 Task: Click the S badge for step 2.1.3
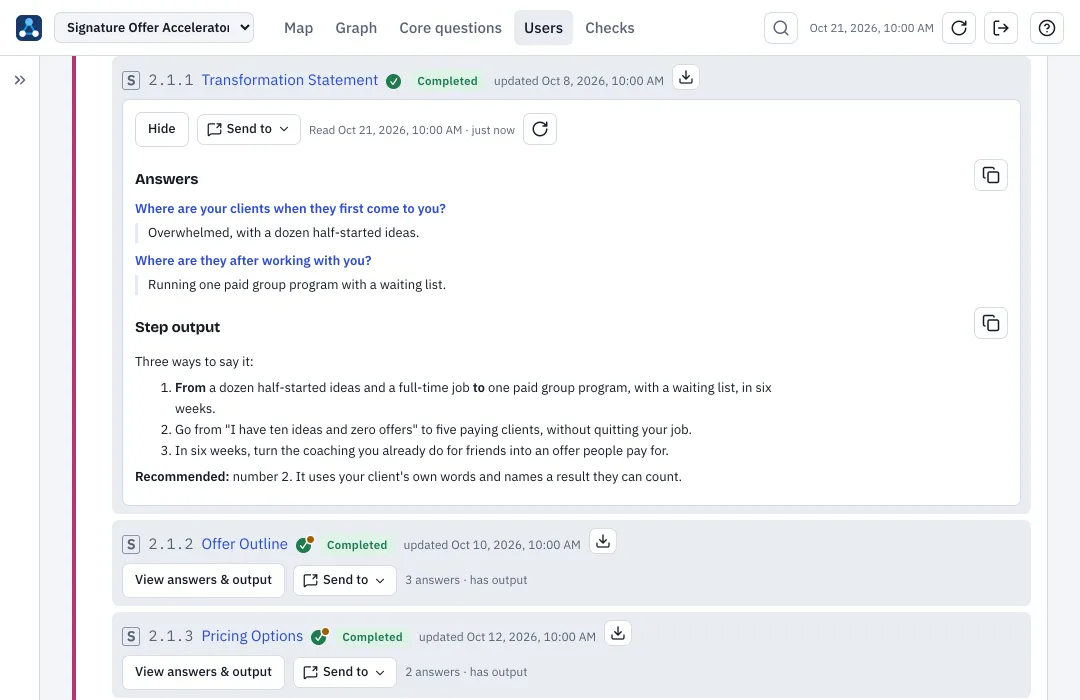pos(131,636)
